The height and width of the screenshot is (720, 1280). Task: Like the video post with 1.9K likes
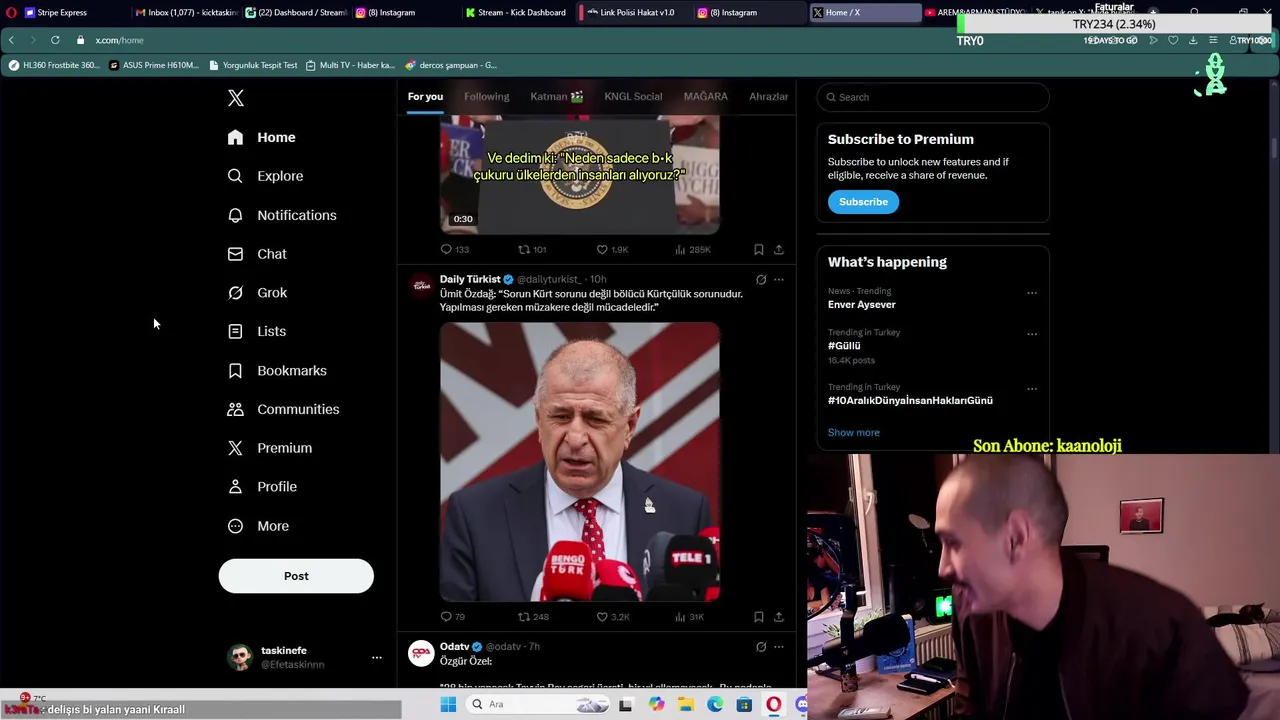(612, 249)
